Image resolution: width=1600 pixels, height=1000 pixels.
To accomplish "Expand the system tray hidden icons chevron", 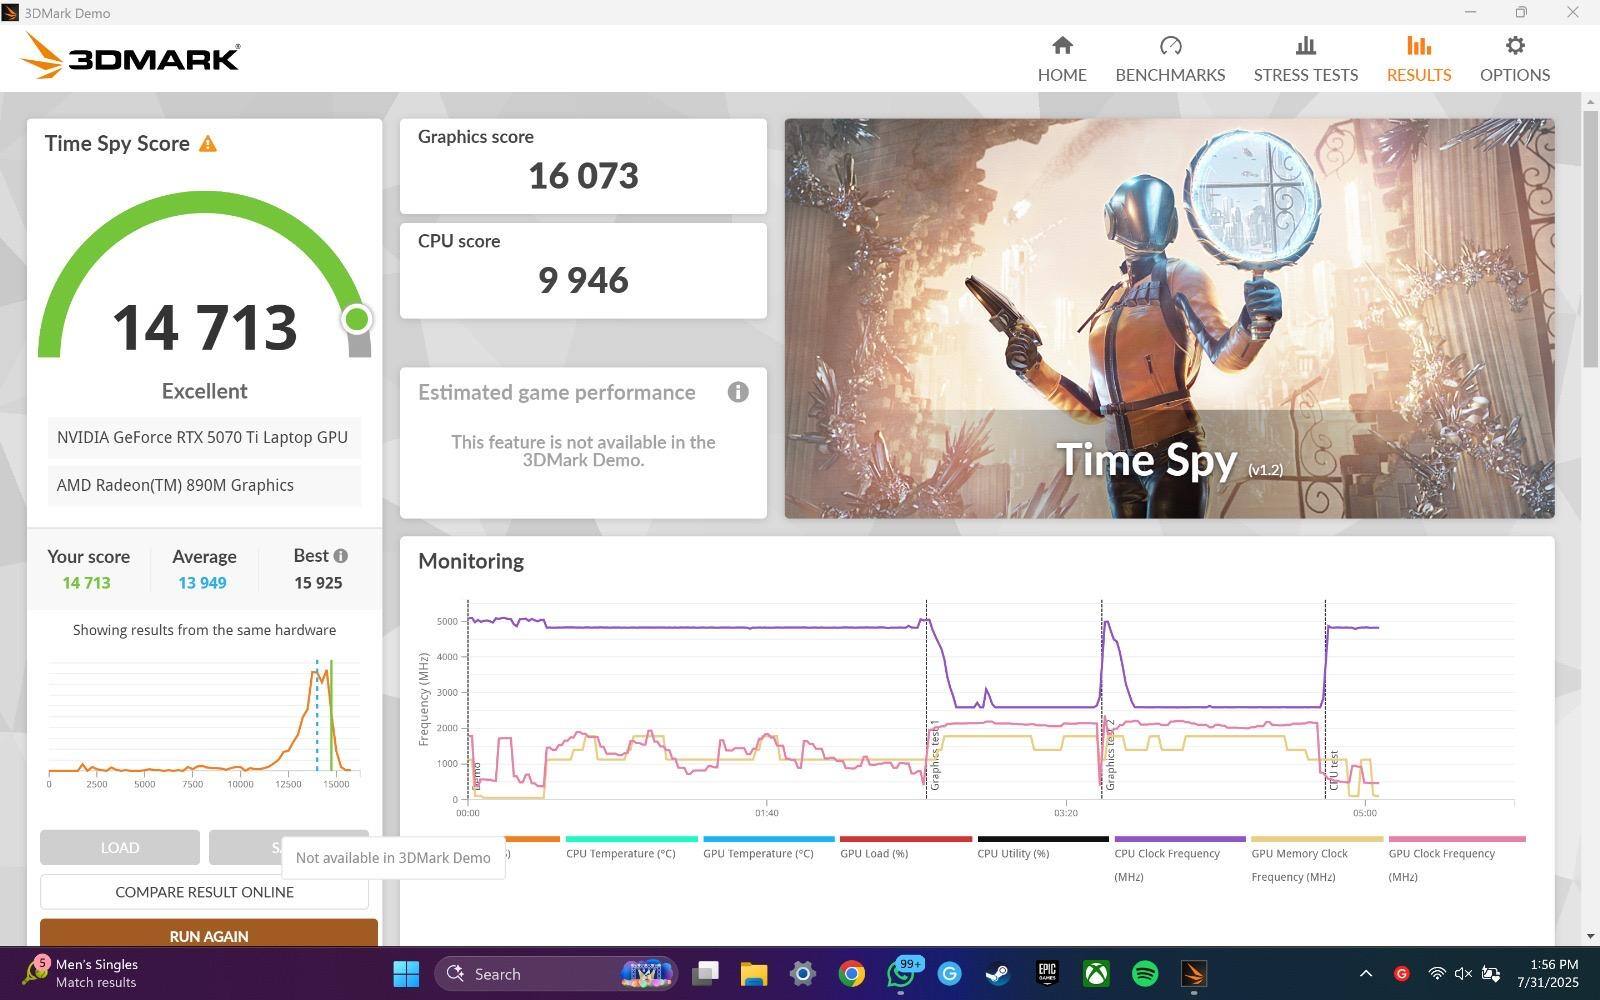I will (x=1365, y=973).
